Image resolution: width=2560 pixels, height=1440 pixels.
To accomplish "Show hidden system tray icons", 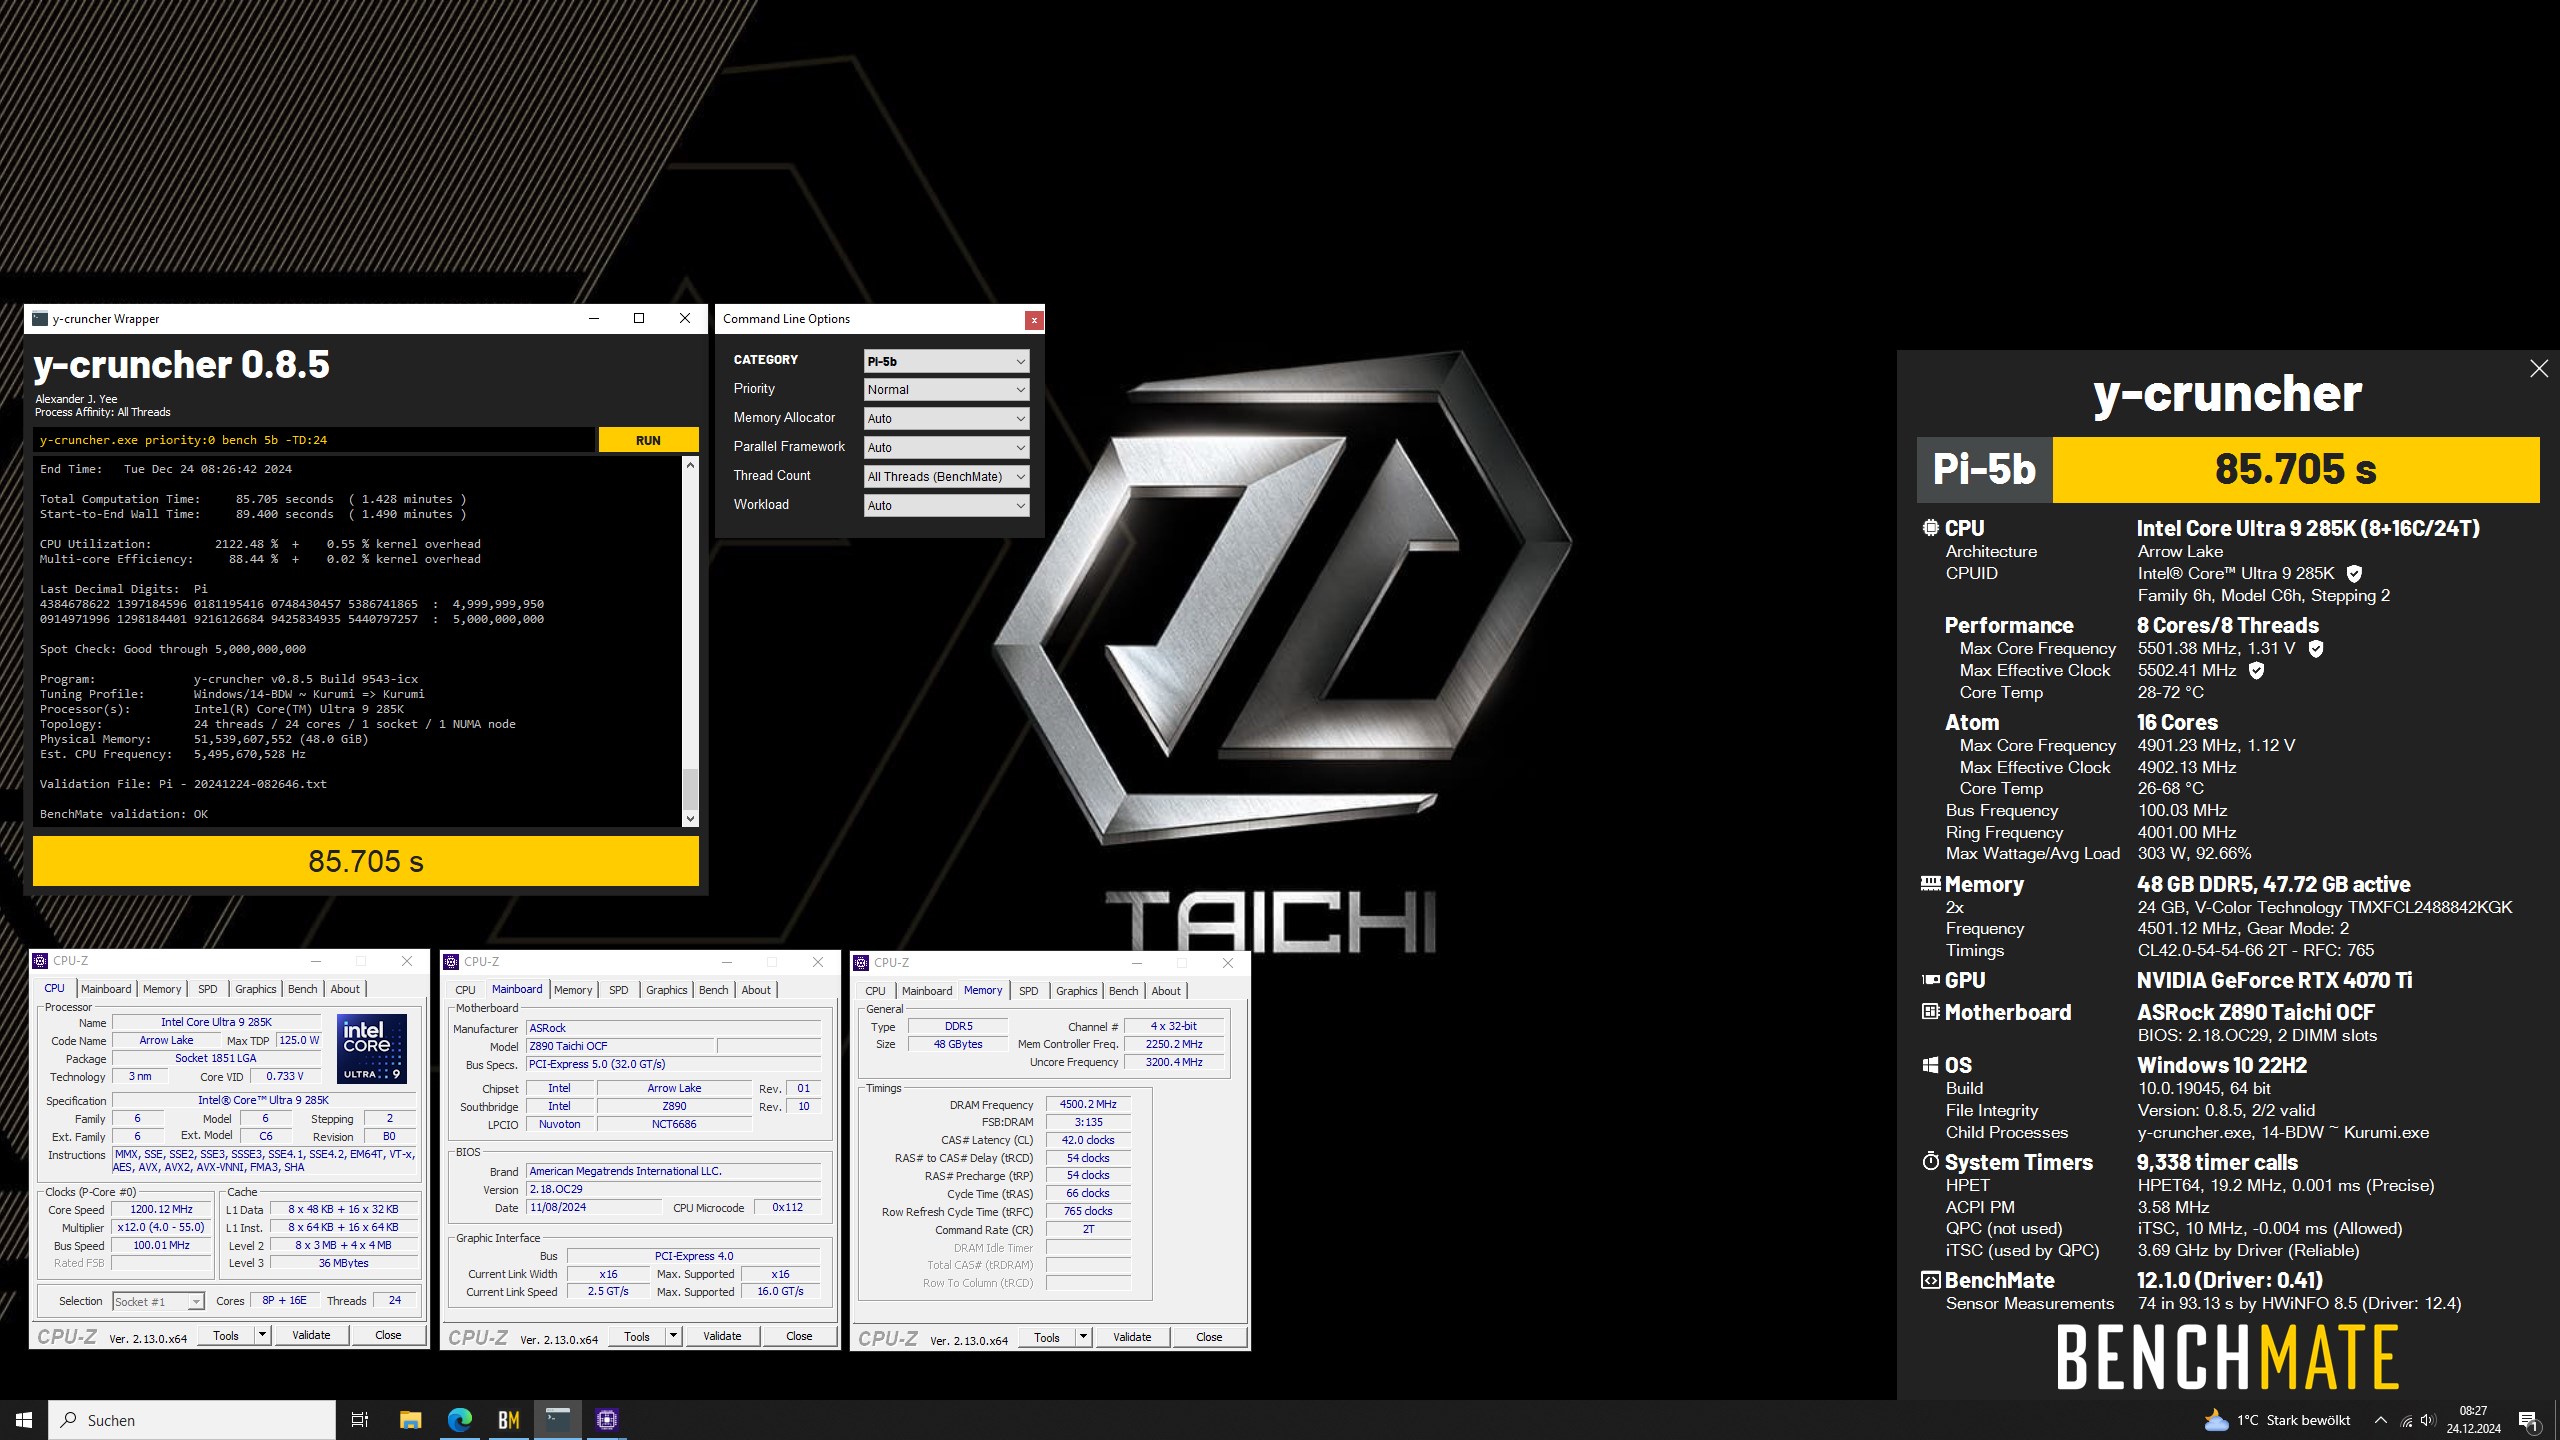I will point(2381,1421).
